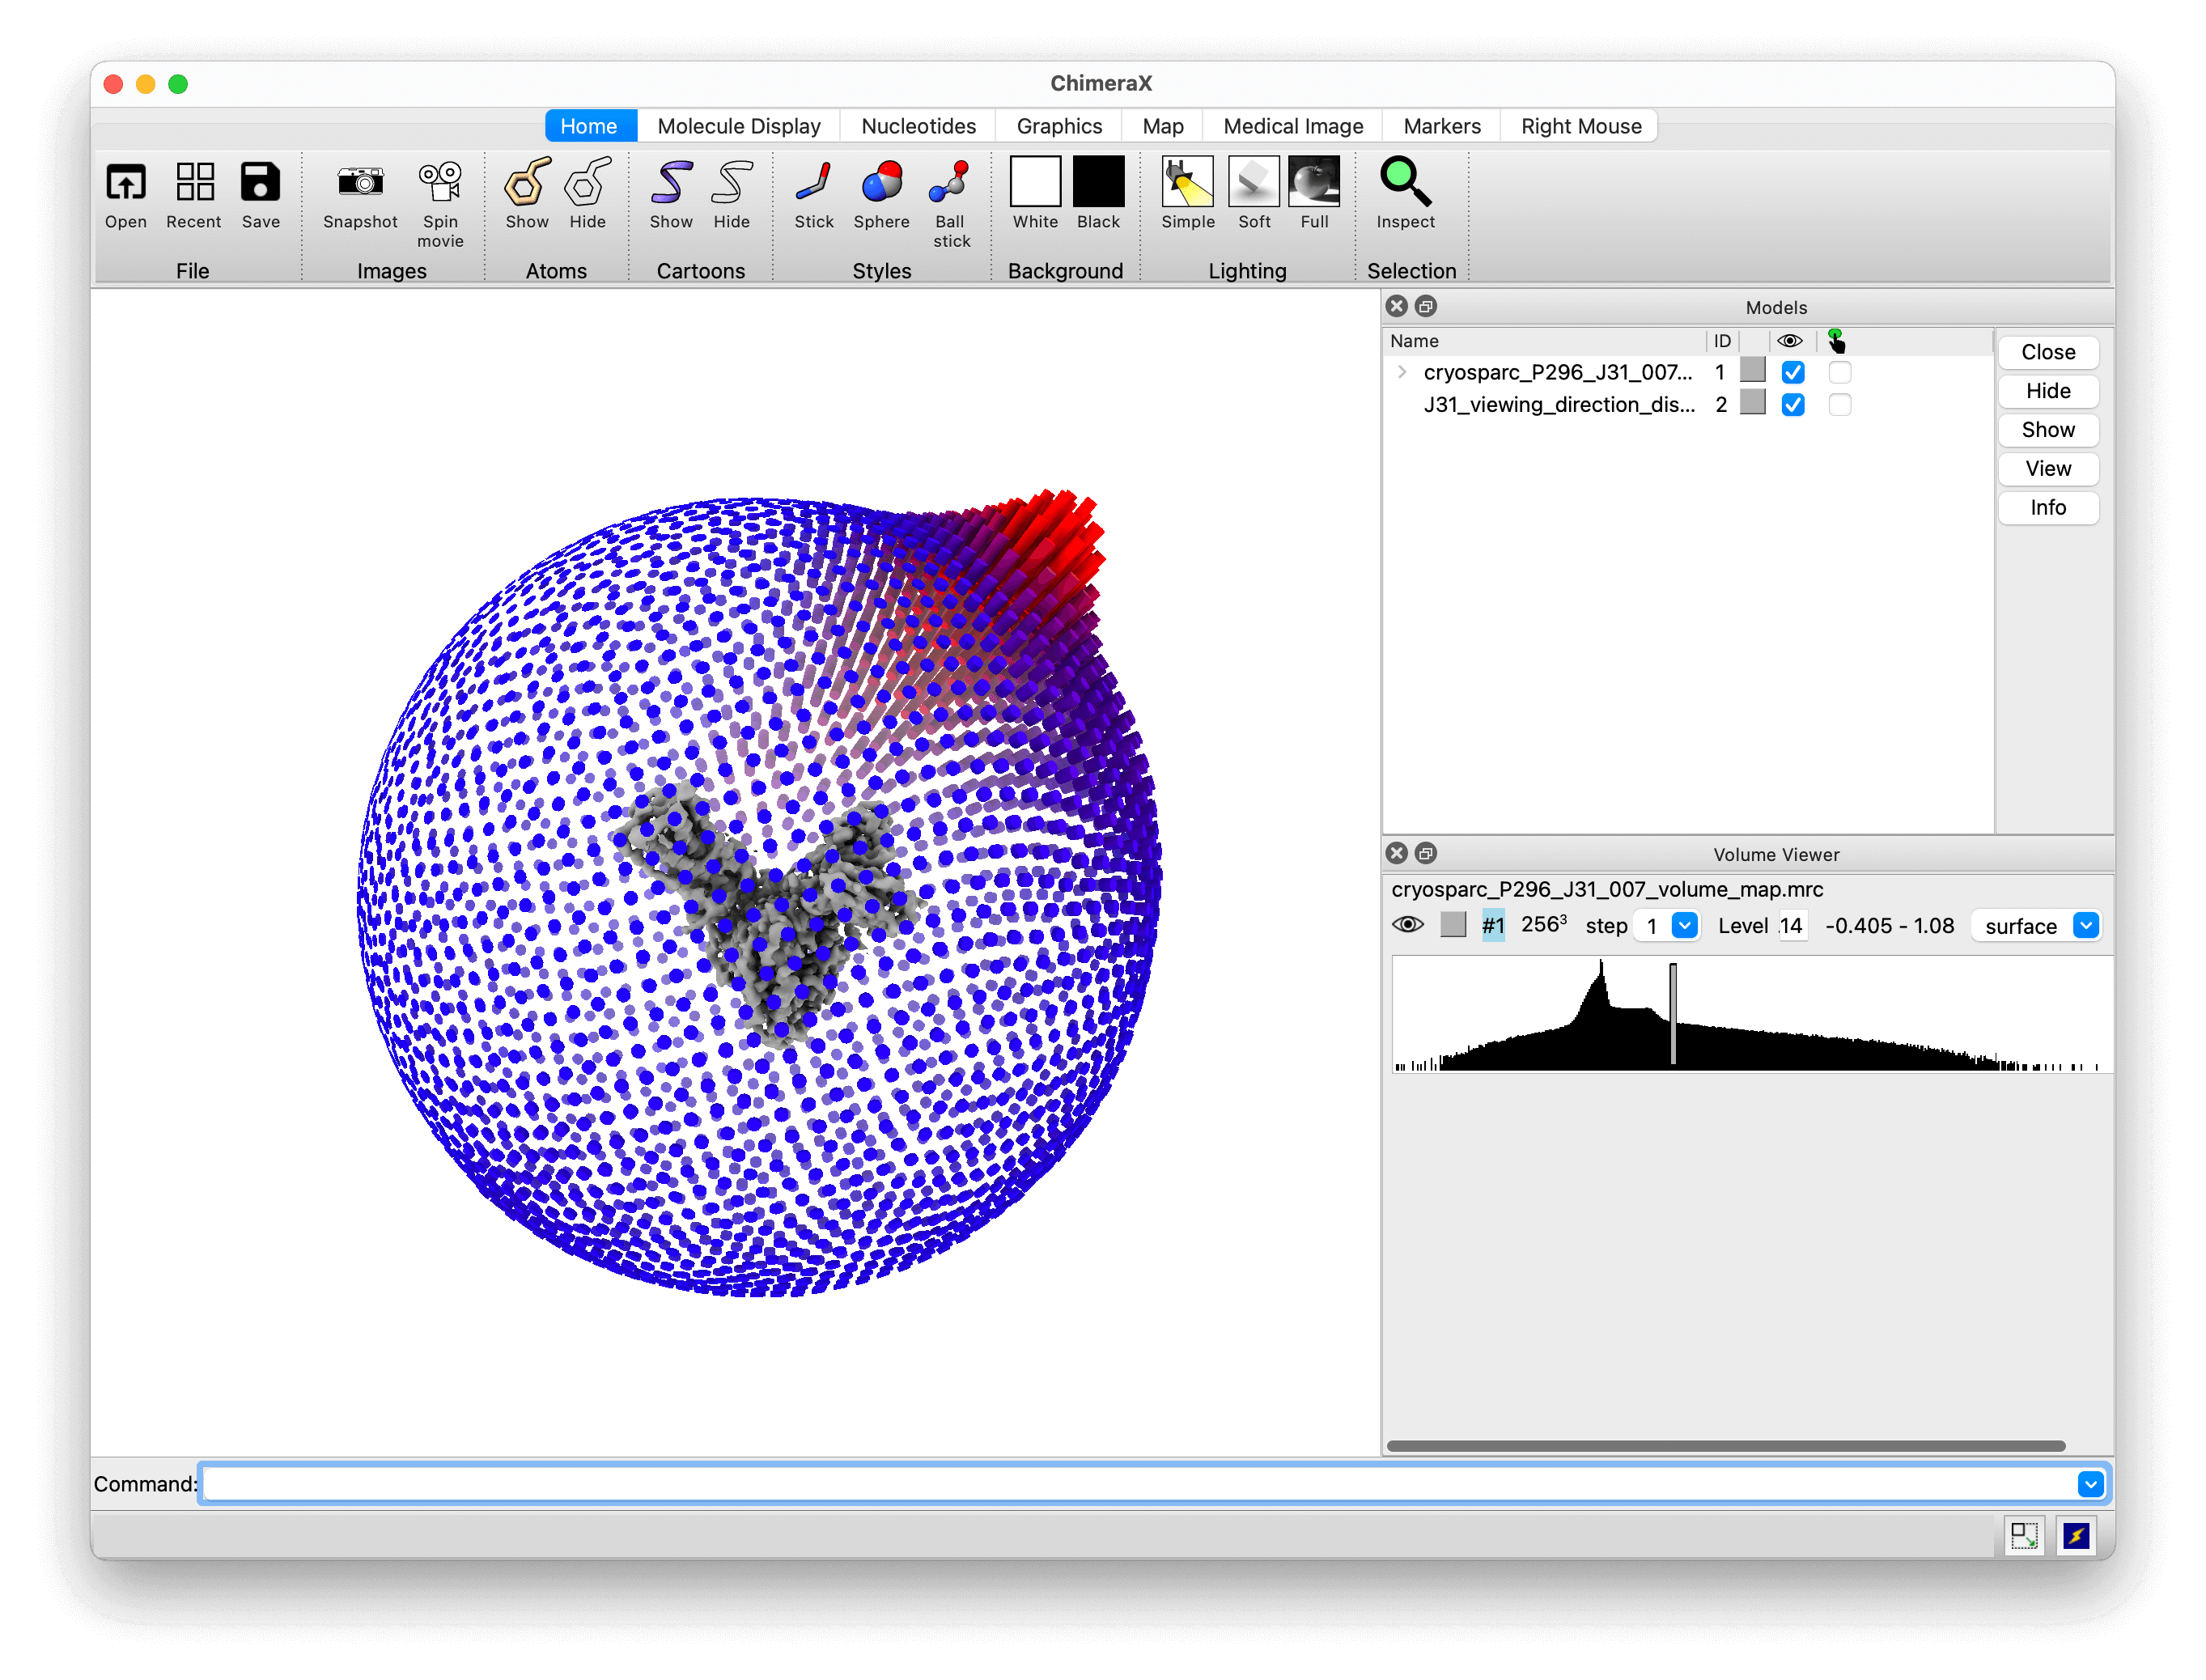Start Spin movie recording
Viewport: 2206px width, 1680px height.
[440, 183]
